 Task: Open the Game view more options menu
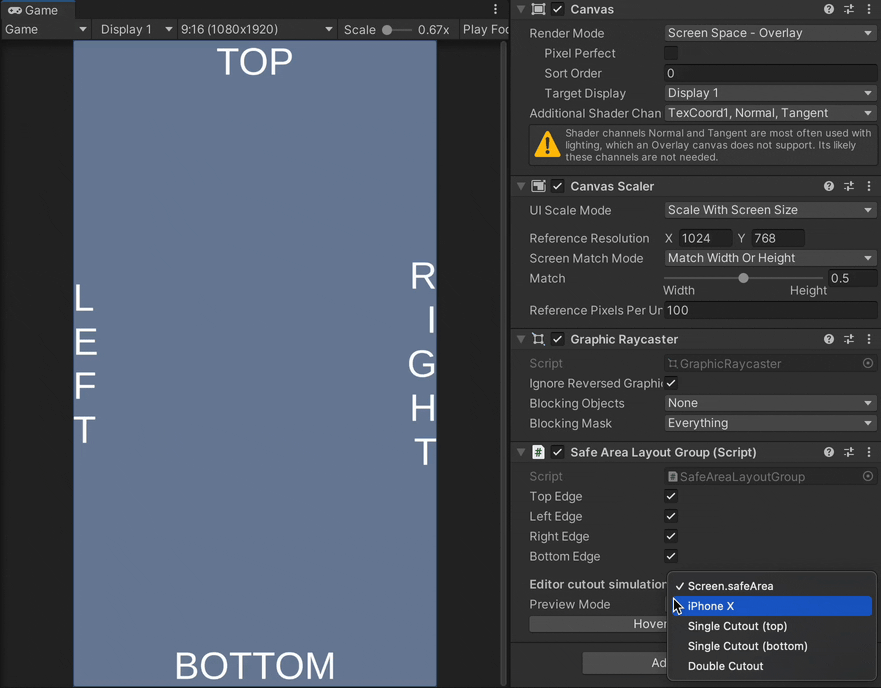click(x=495, y=9)
